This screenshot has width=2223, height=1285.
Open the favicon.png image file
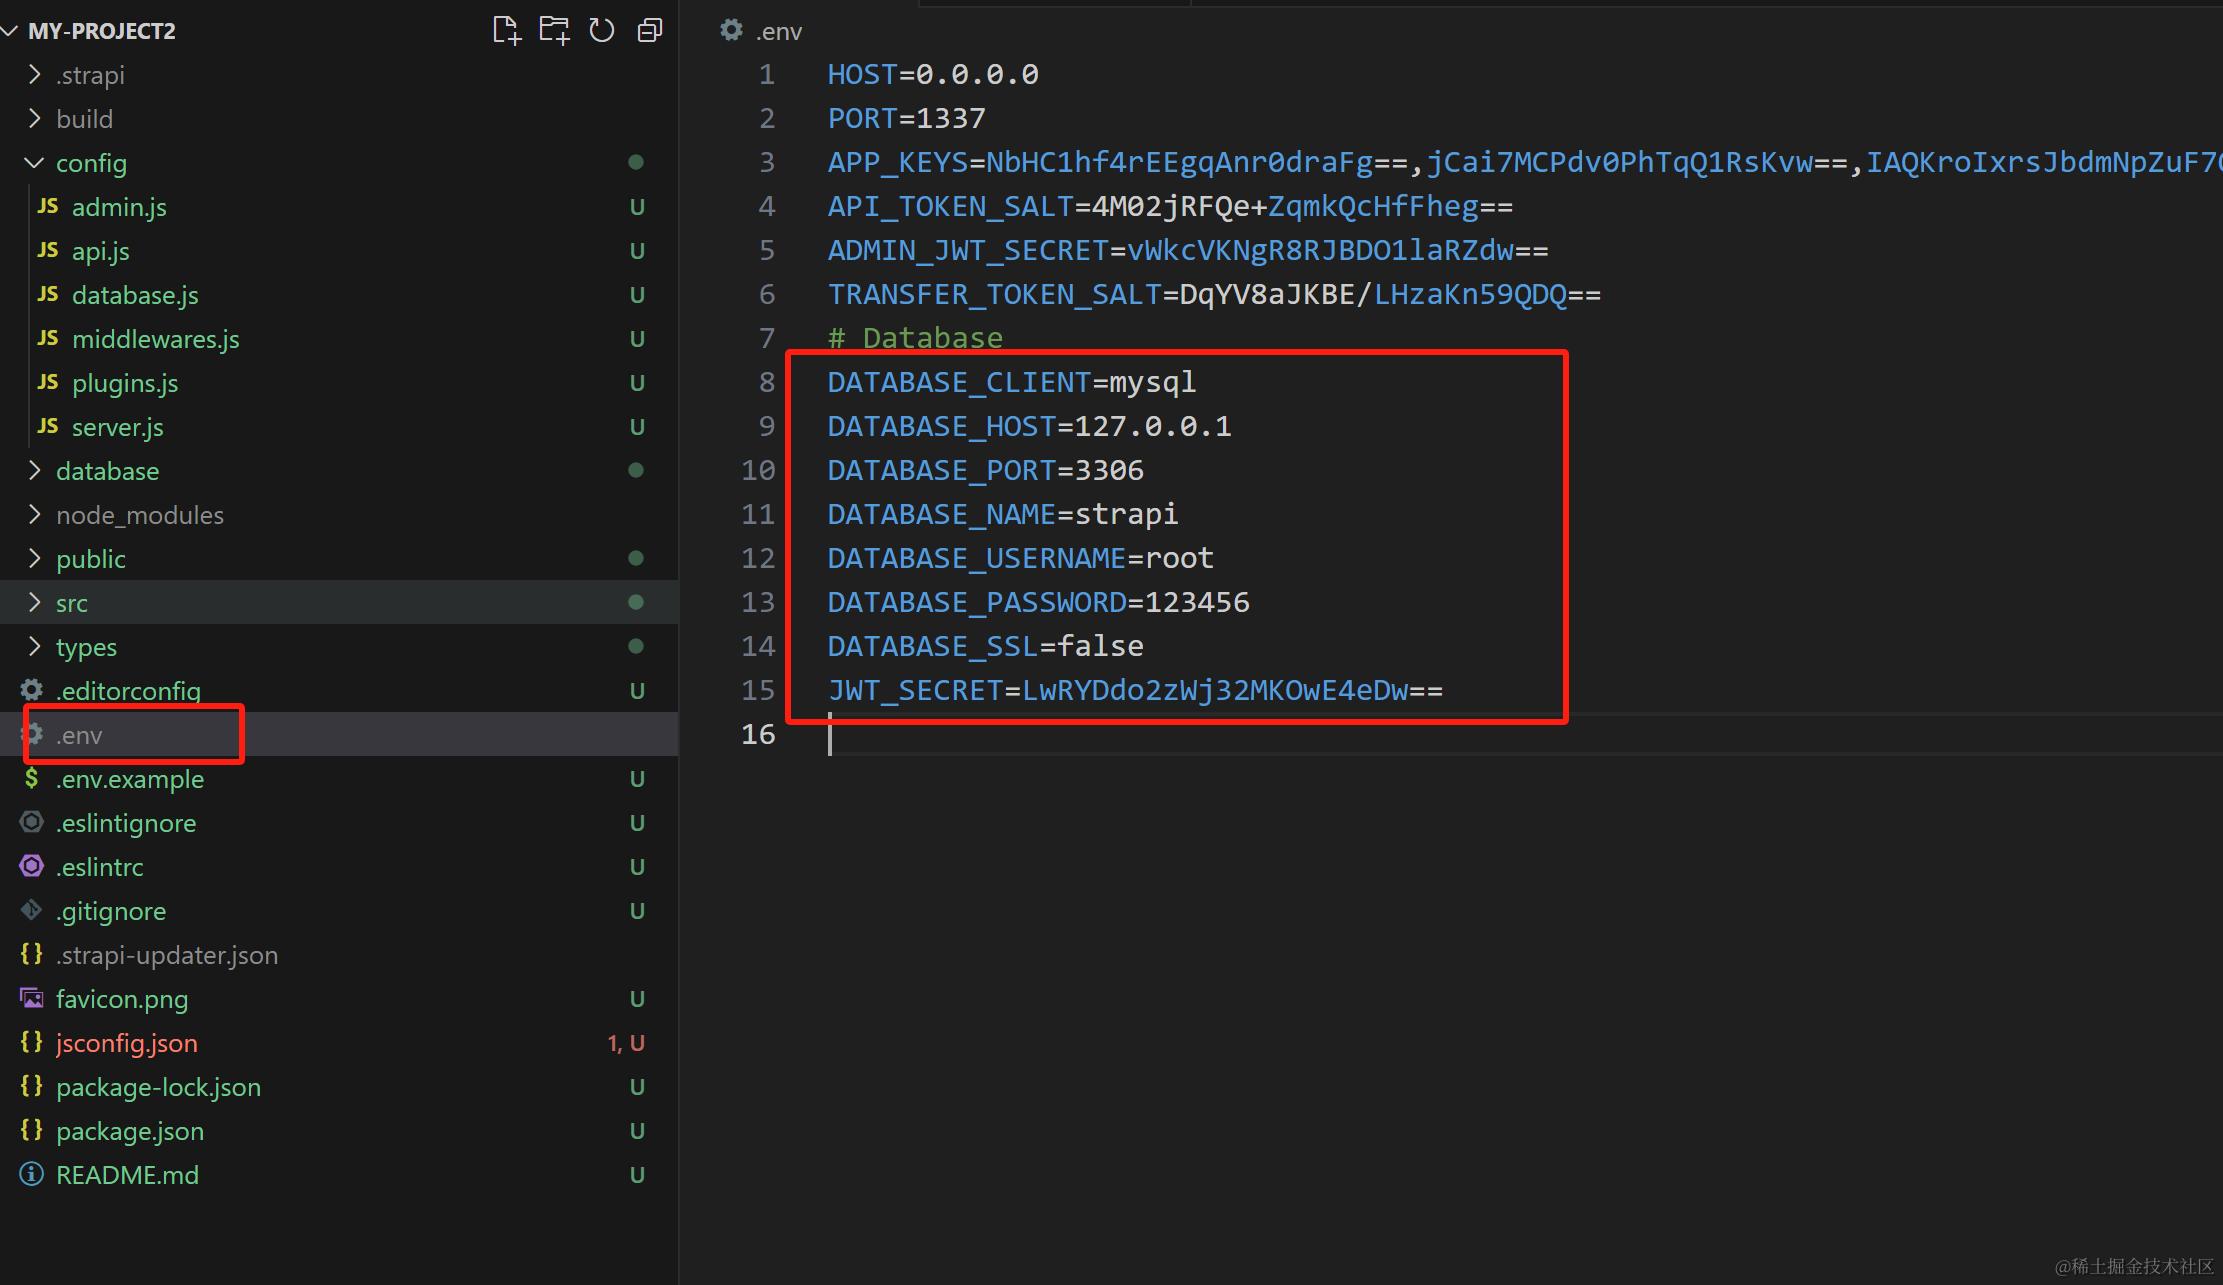click(121, 999)
